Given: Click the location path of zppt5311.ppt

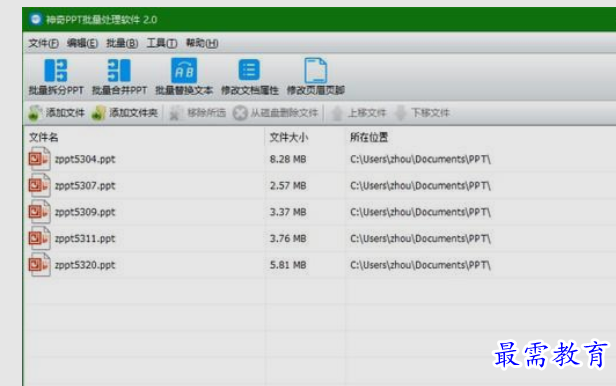Looking at the screenshot, I should click(420, 238).
